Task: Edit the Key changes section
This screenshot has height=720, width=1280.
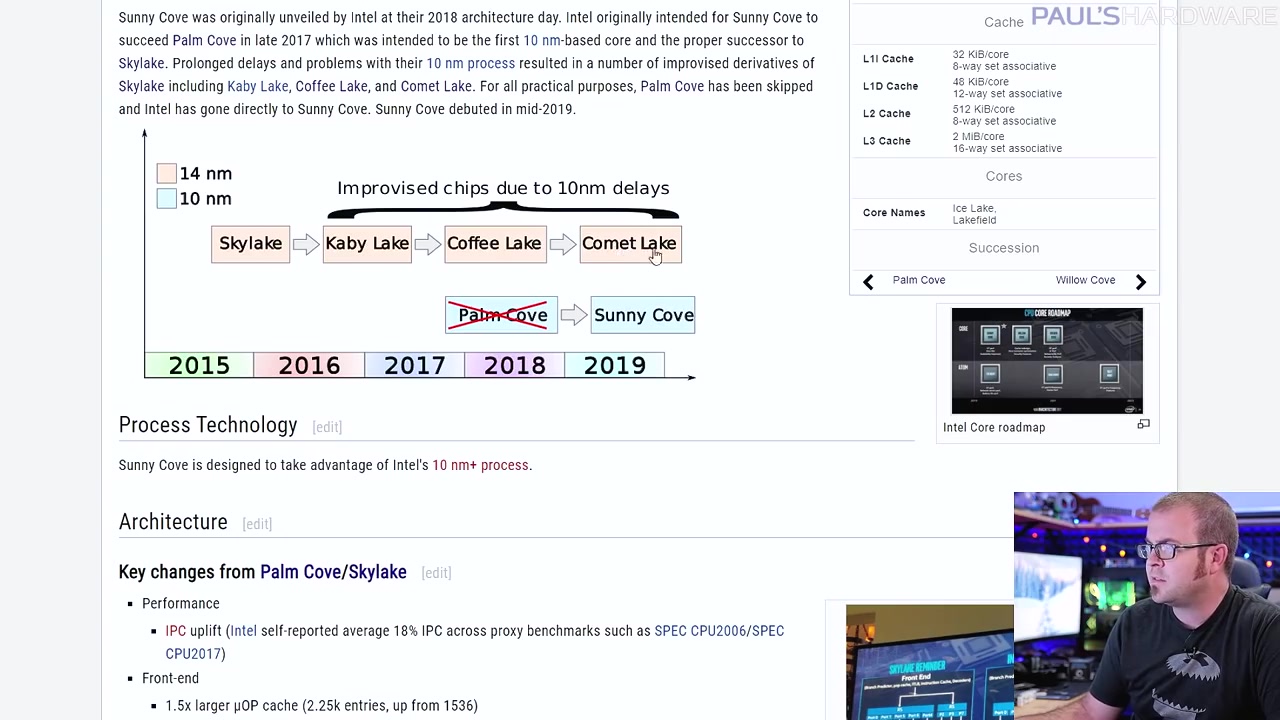Action: [436, 573]
